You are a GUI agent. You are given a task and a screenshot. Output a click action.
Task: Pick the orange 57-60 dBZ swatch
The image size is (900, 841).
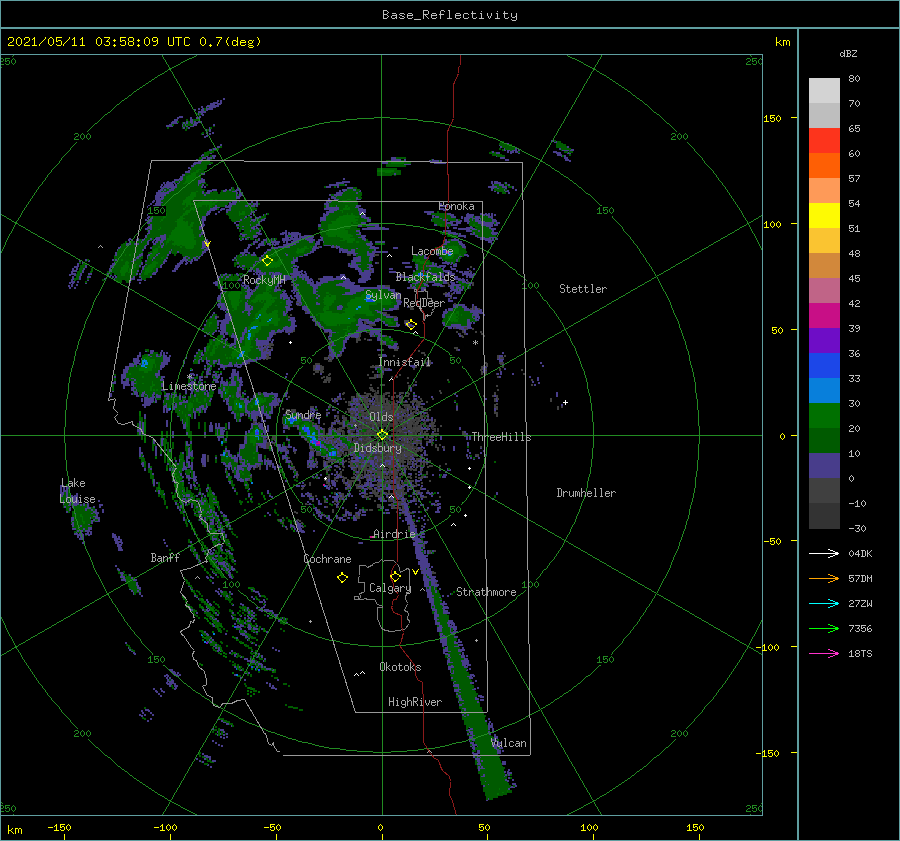pos(824,166)
